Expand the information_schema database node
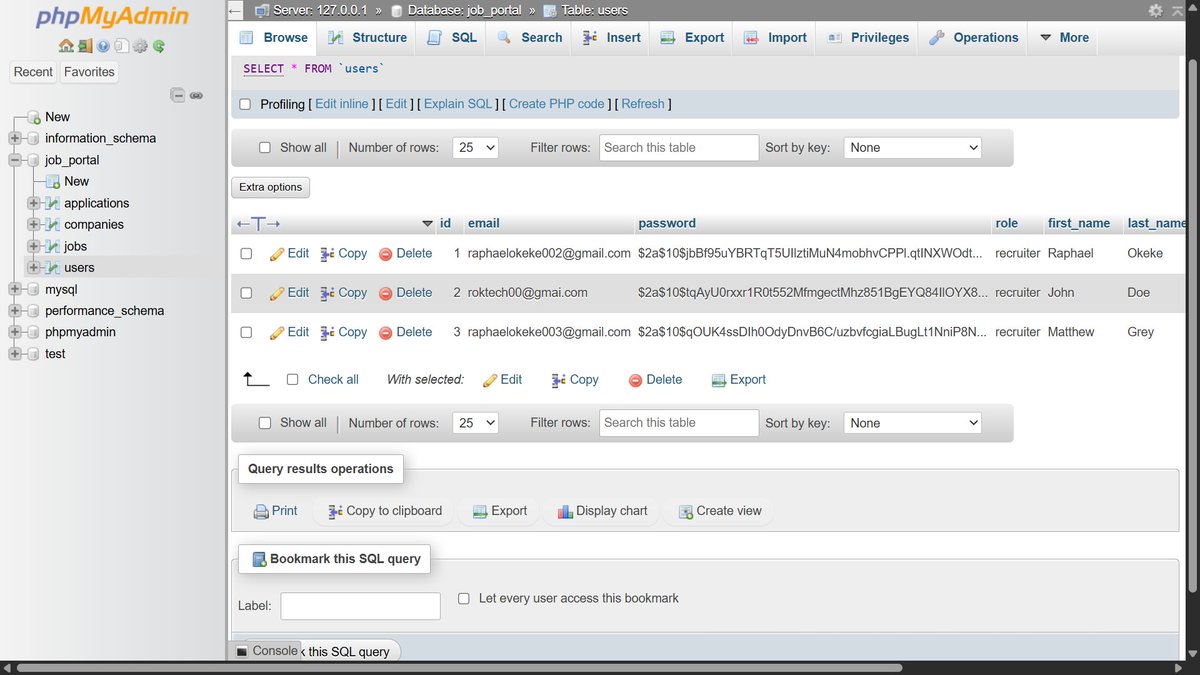This screenshot has height=675, width=1200. pyautogui.click(x=15, y=138)
